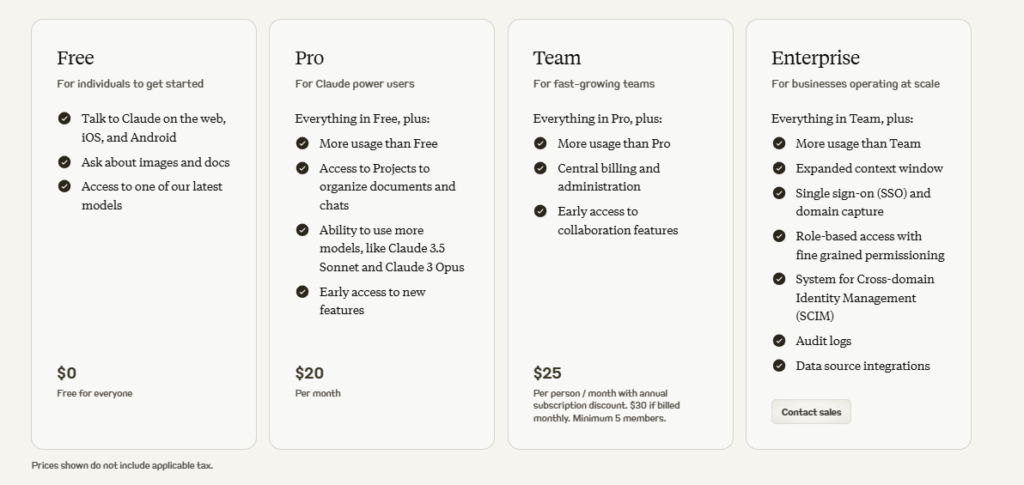Click the $0 Free price
The height and width of the screenshot is (485, 1024).
pos(67,373)
